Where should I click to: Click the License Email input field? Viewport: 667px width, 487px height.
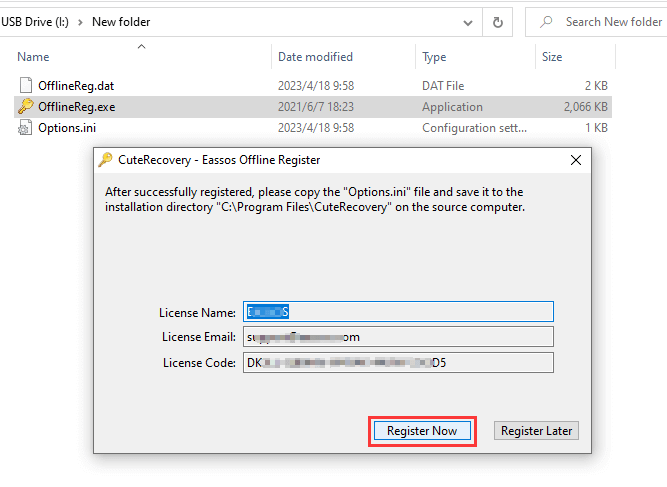[x=398, y=337]
